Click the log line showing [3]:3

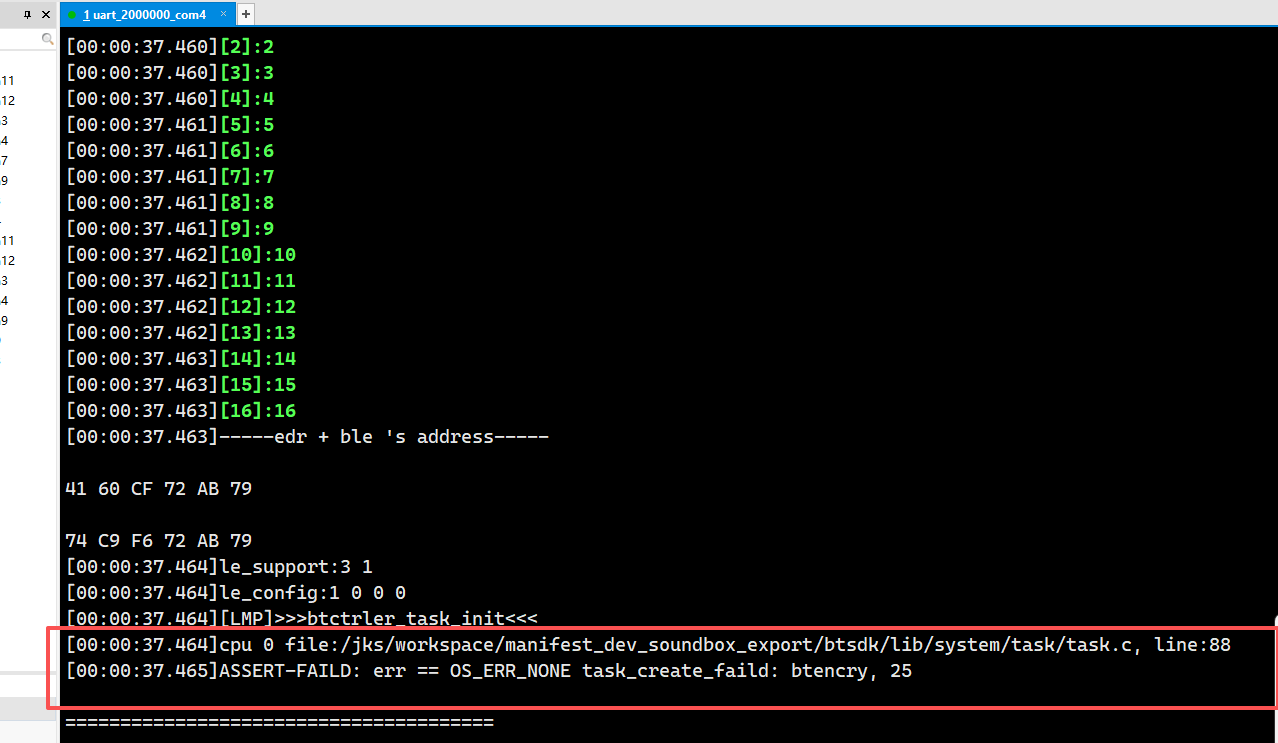coord(170,73)
